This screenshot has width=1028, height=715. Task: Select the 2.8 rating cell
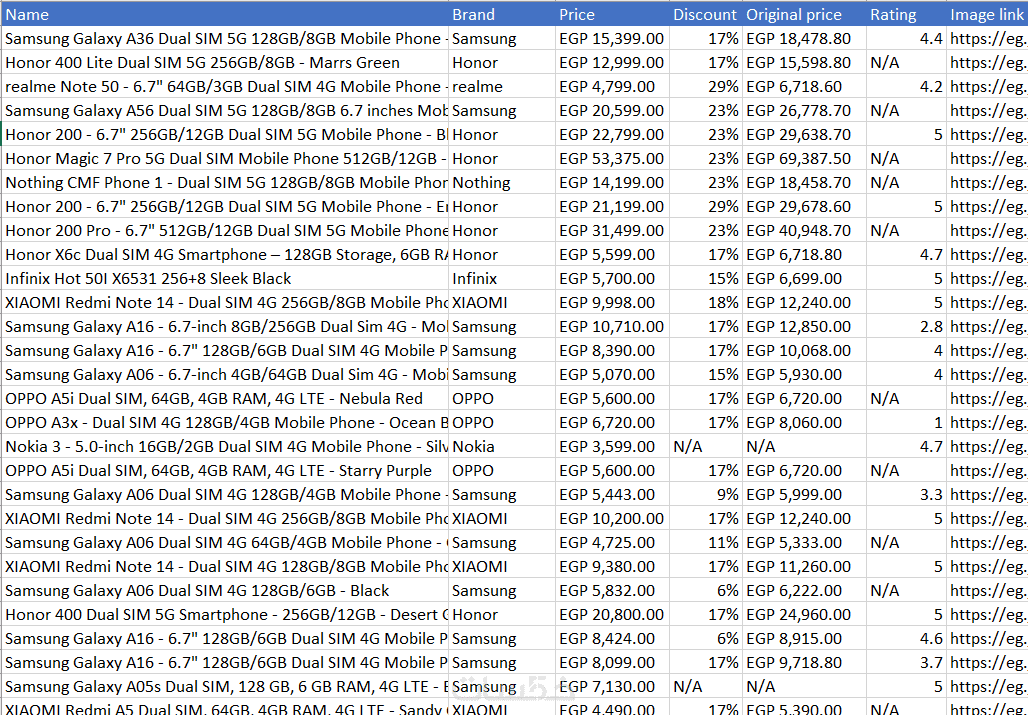tap(906, 326)
